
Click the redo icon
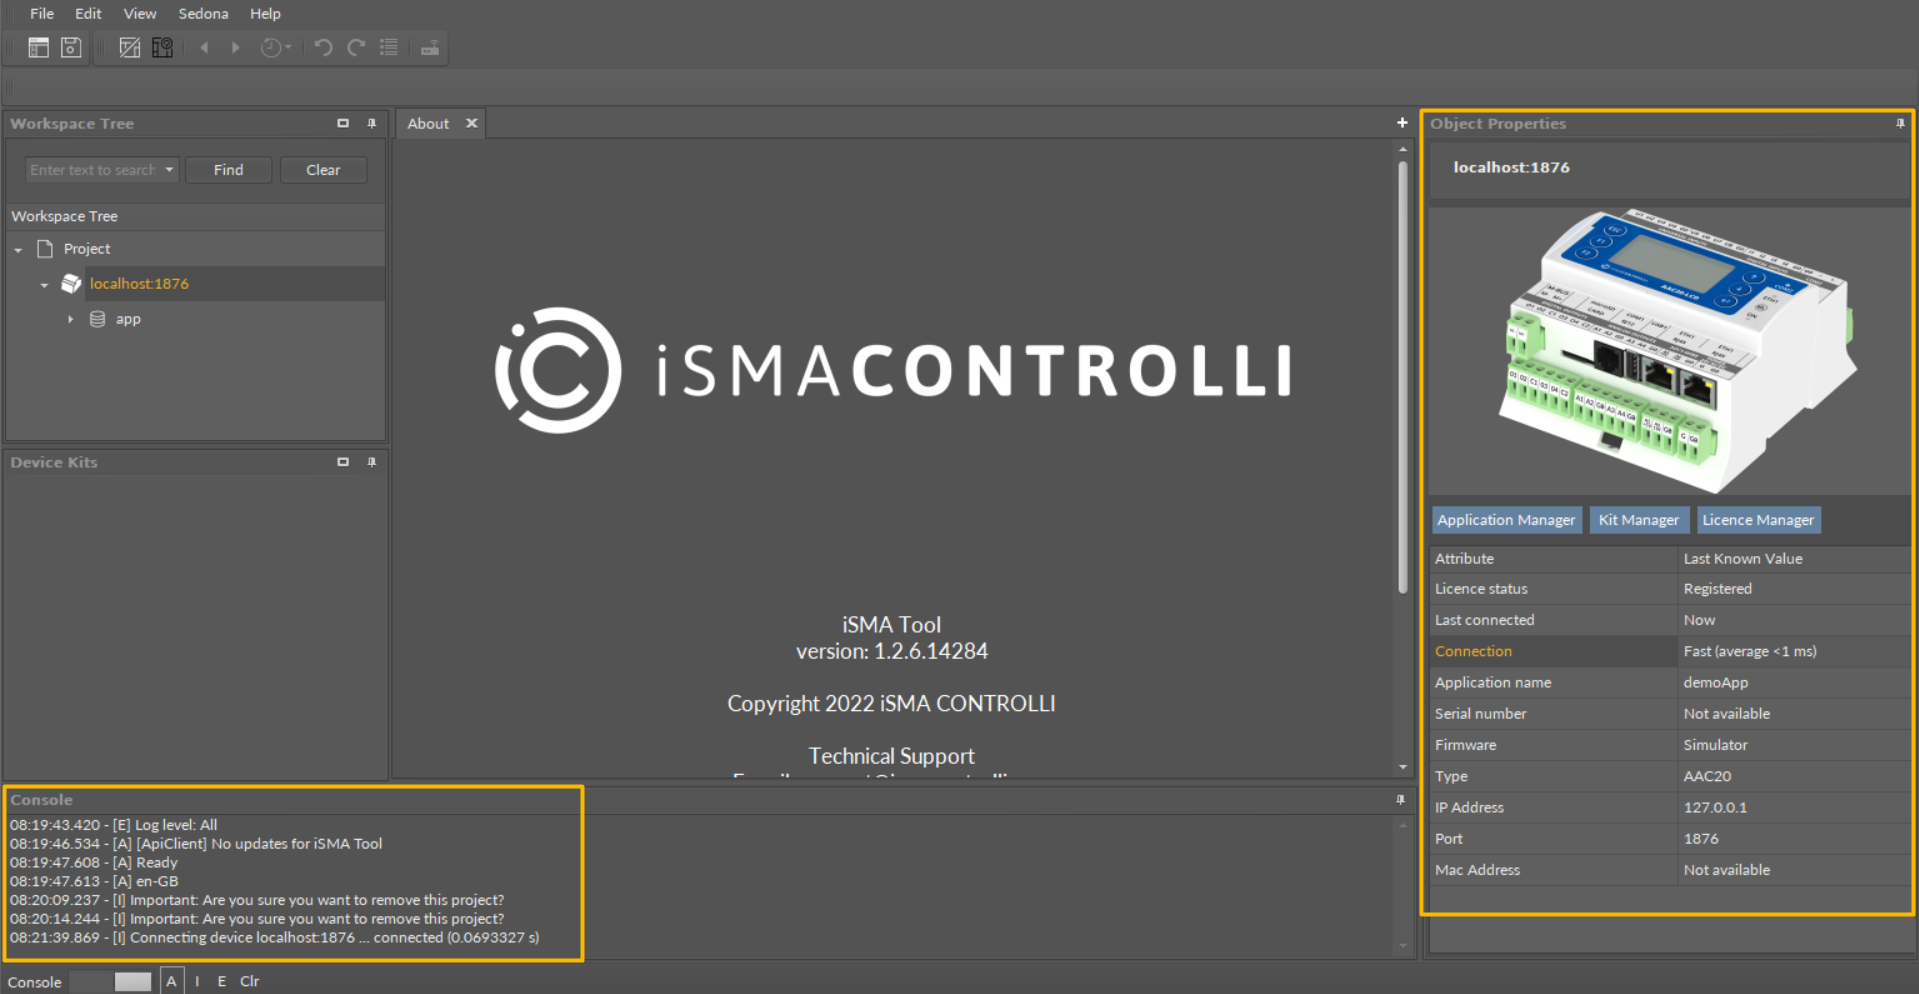coord(356,47)
